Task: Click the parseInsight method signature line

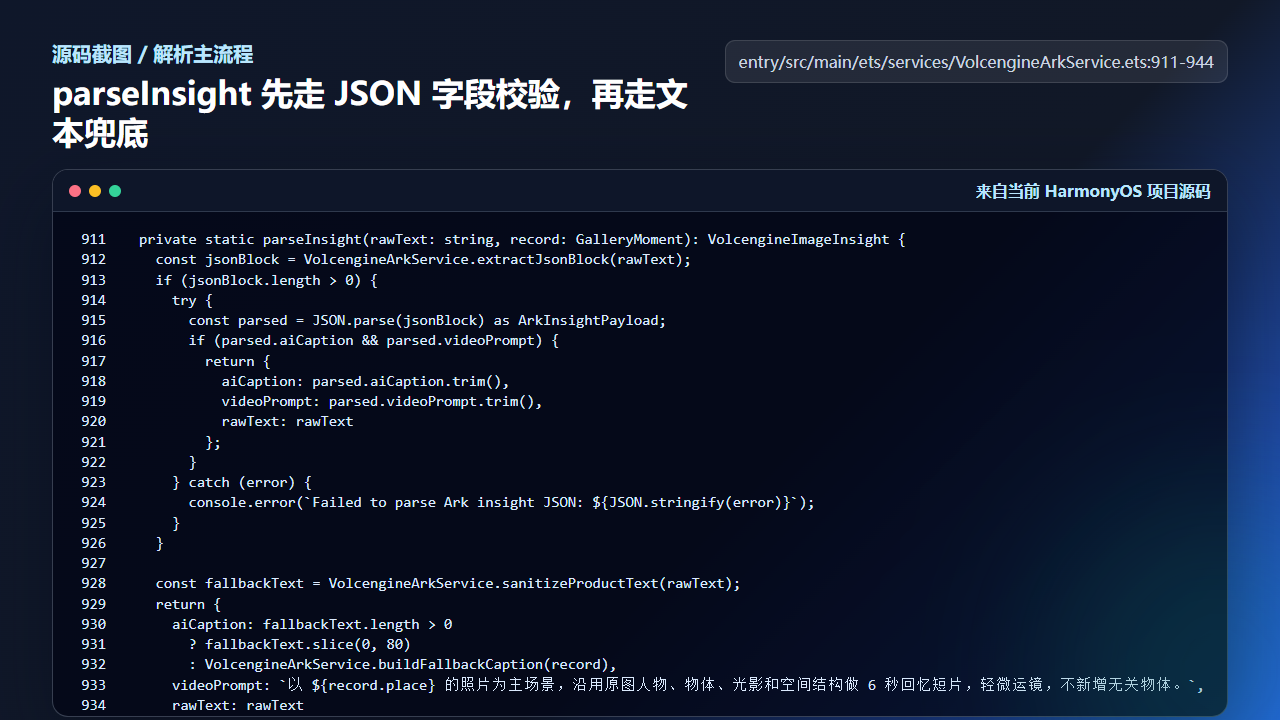Action: pyautogui.click(x=521, y=239)
